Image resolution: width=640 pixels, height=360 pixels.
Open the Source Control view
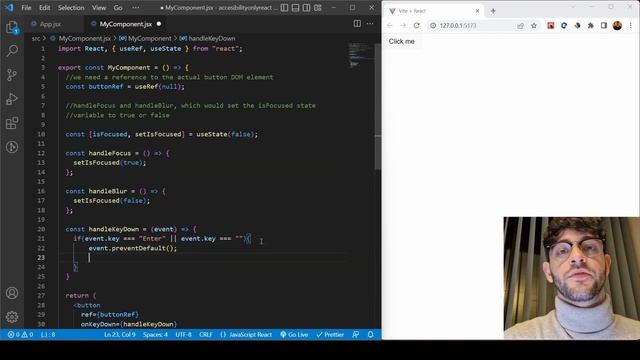coord(12,75)
